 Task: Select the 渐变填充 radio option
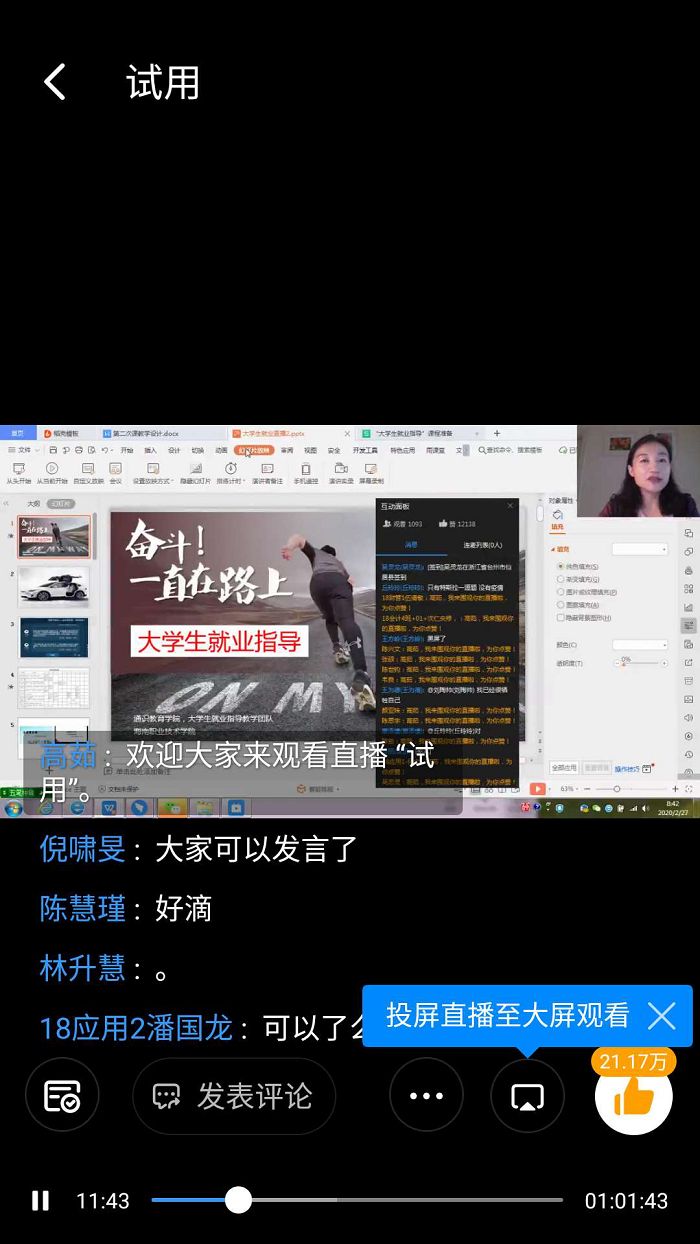pyautogui.click(x=560, y=579)
